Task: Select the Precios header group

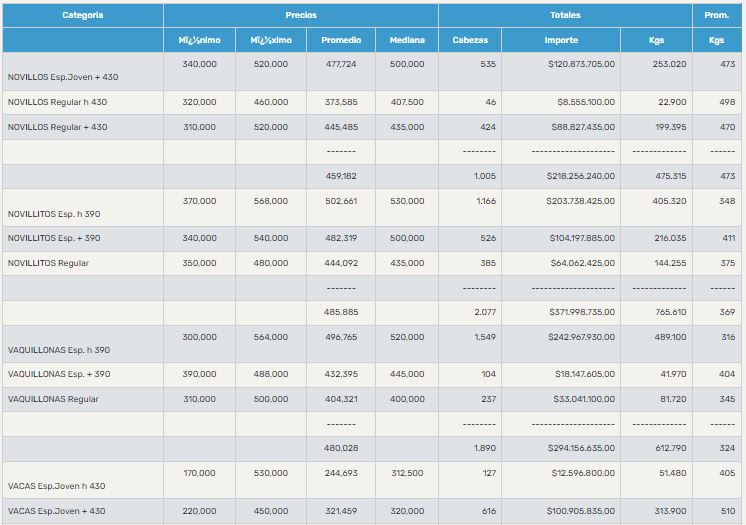Action: click(300, 15)
